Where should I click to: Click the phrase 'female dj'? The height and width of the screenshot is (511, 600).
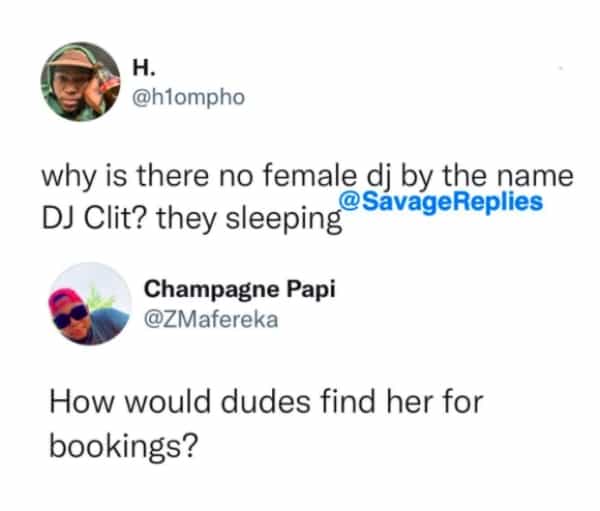[326, 177]
